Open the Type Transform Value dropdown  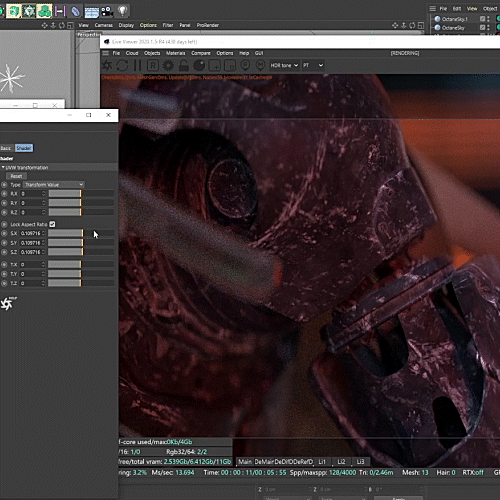(x=54, y=185)
